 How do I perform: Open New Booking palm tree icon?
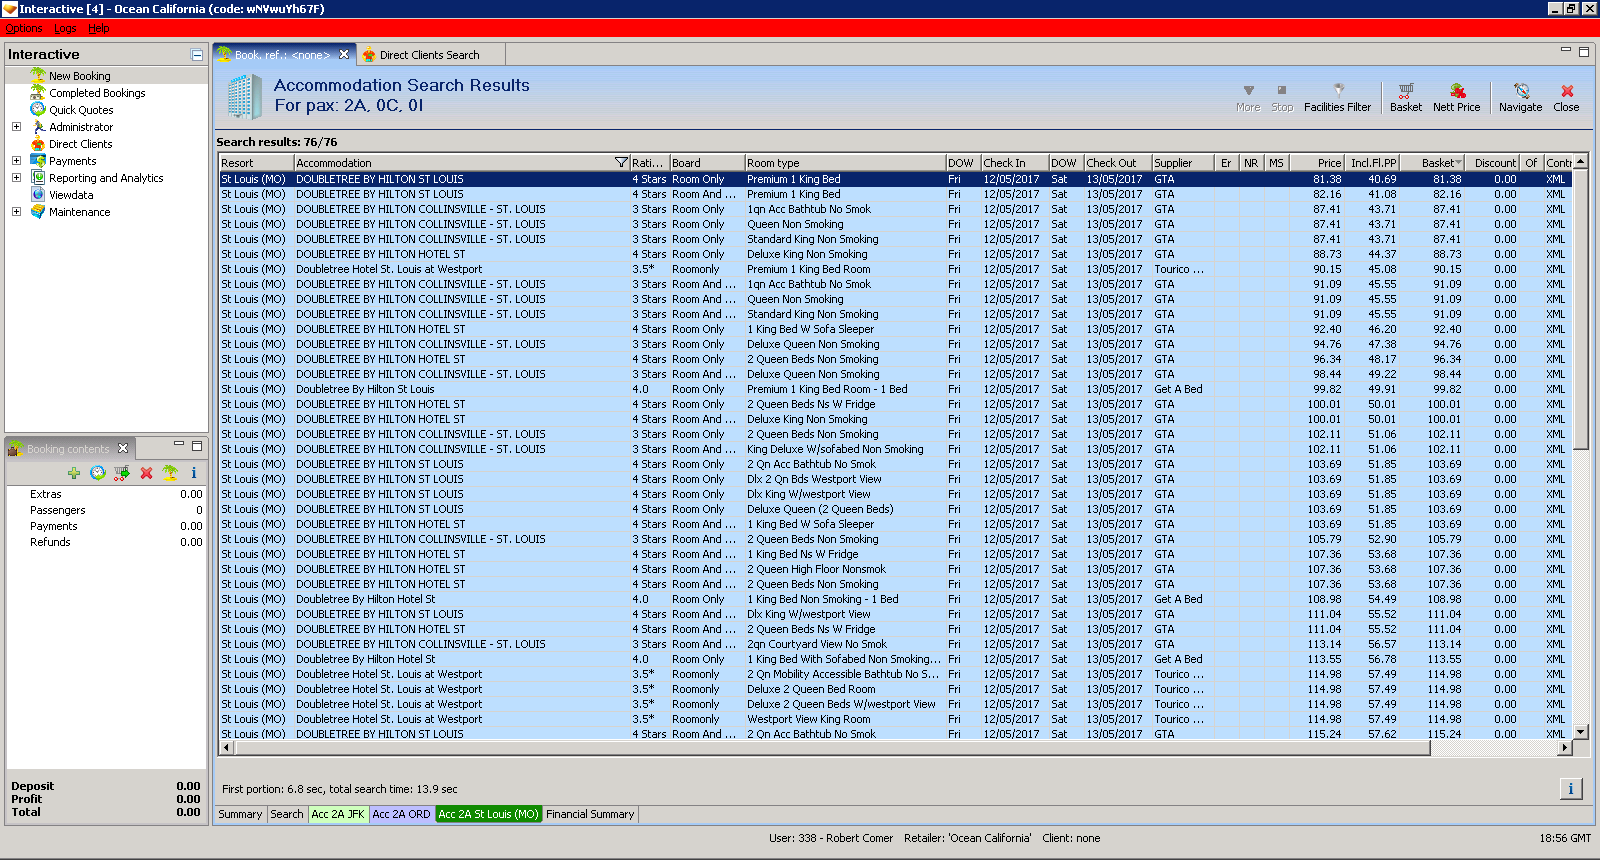pos(38,75)
